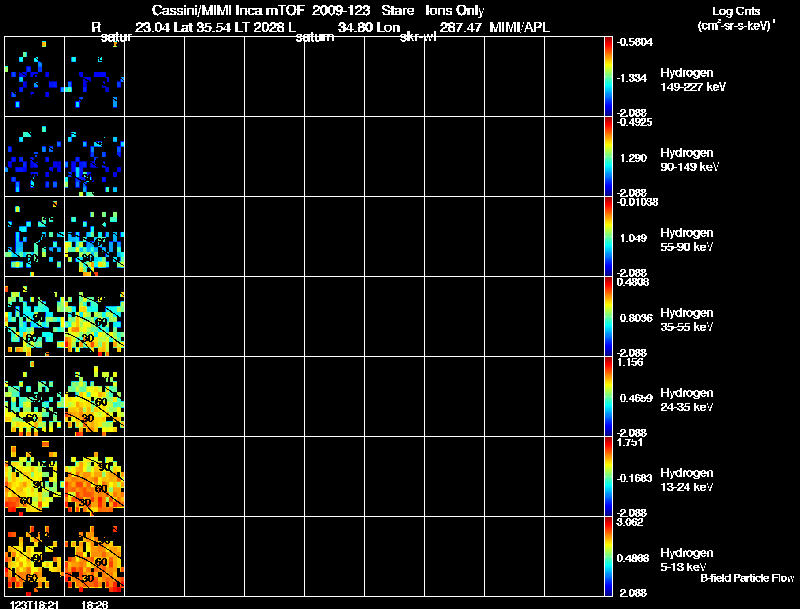Select the 18:21 image in the 55-90 keV row

click(x=35, y=237)
